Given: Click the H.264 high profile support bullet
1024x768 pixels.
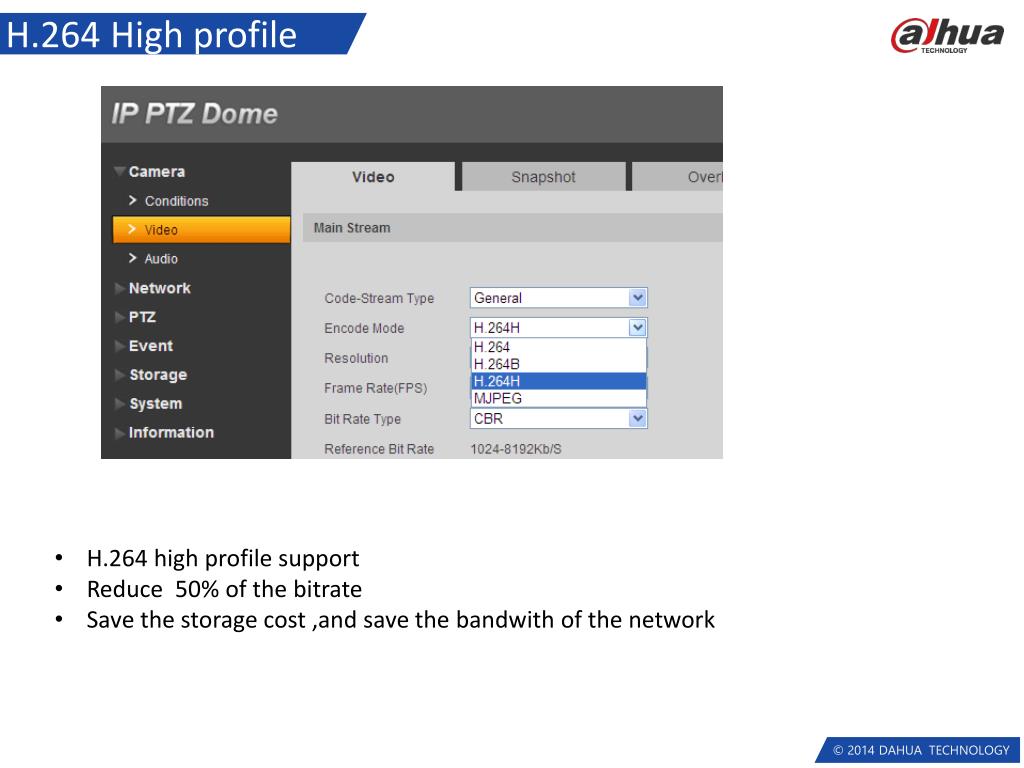Looking at the screenshot, I should coord(223,558).
